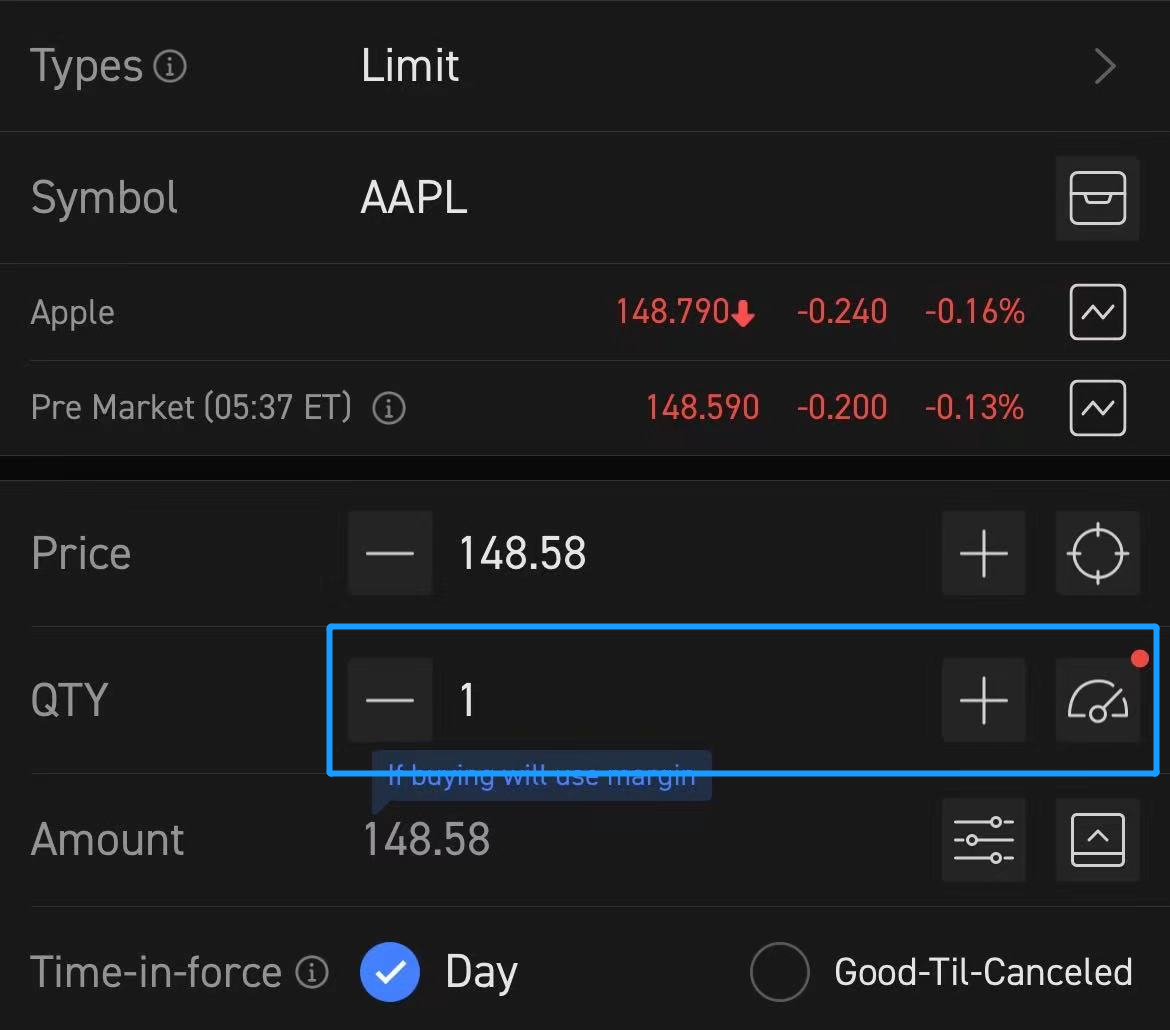Image resolution: width=1170 pixels, height=1030 pixels.
Task: Open the amount adjustment sliders icon
Action: [x=983, y=839]
